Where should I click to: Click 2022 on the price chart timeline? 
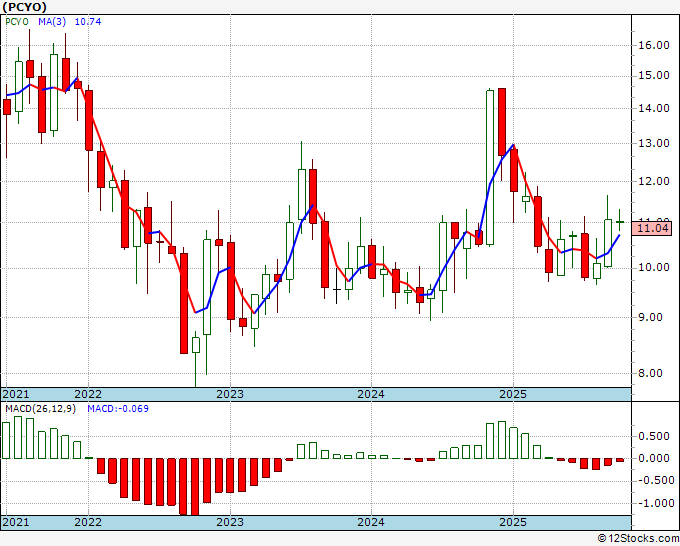pos(88,394)
